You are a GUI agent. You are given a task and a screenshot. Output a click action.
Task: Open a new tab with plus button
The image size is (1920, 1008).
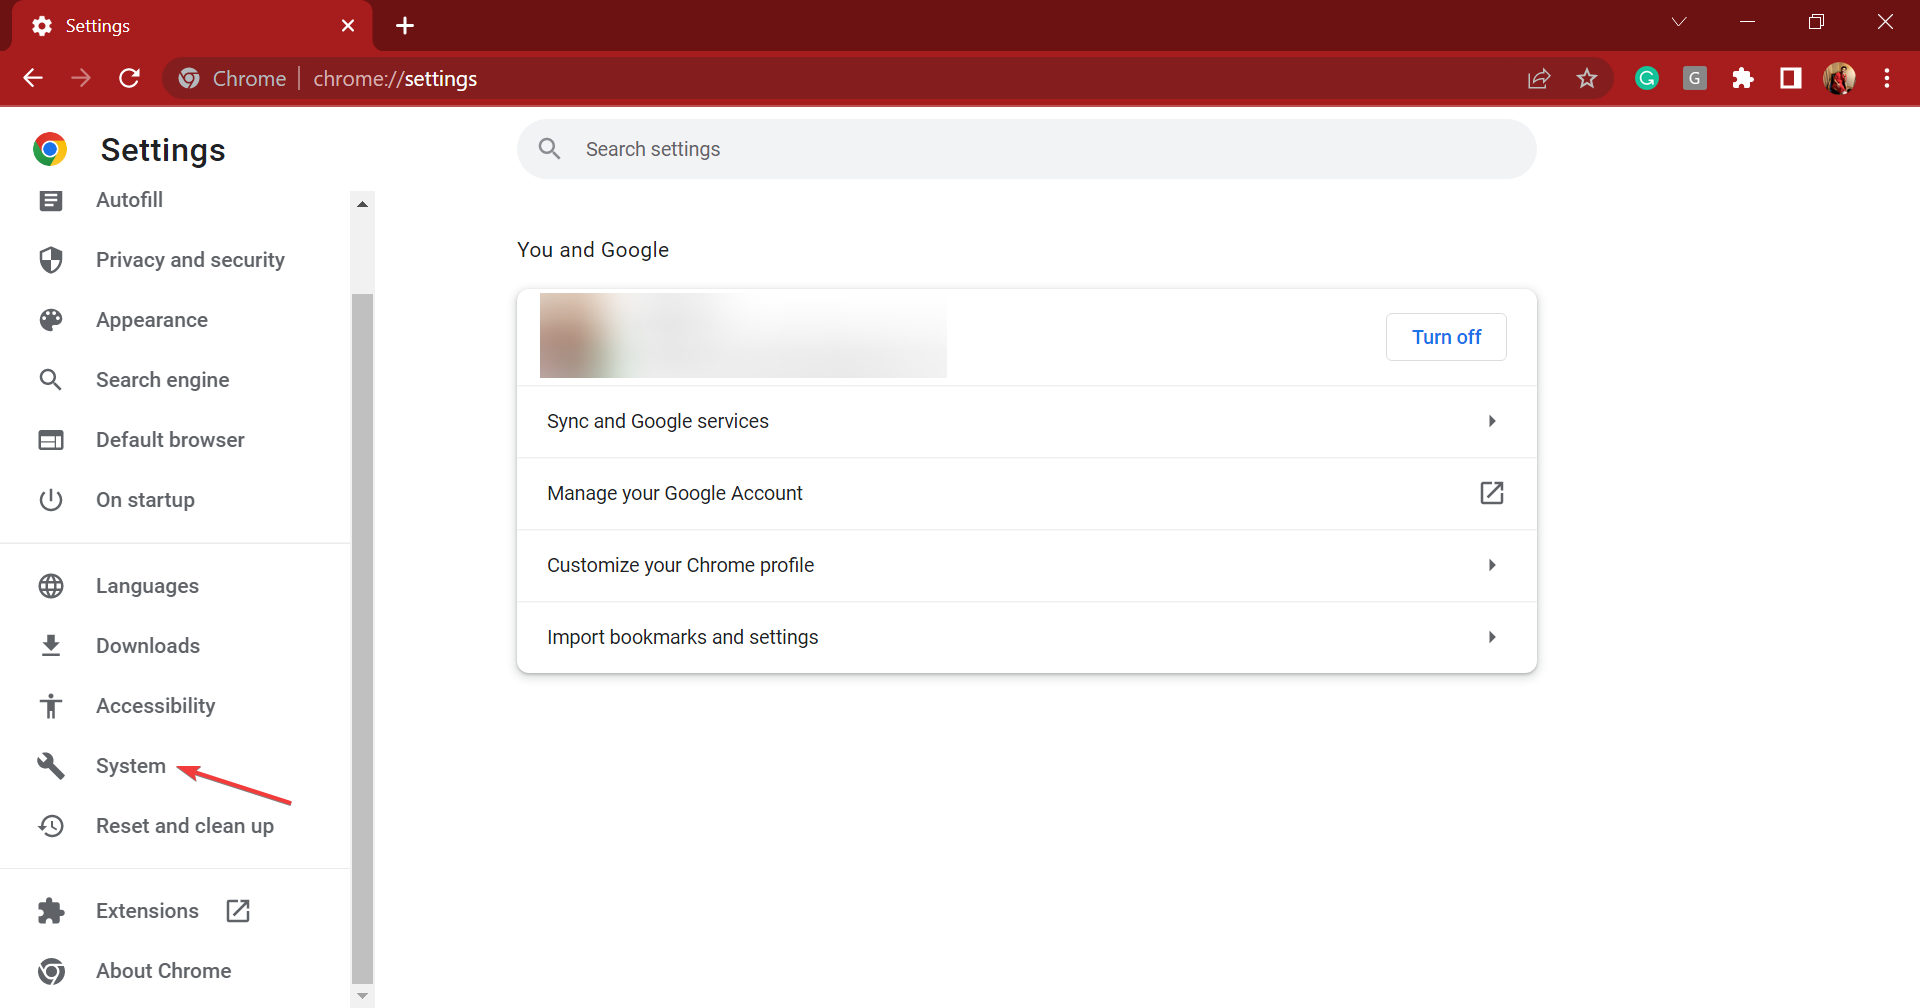click(x=405, y=26)
